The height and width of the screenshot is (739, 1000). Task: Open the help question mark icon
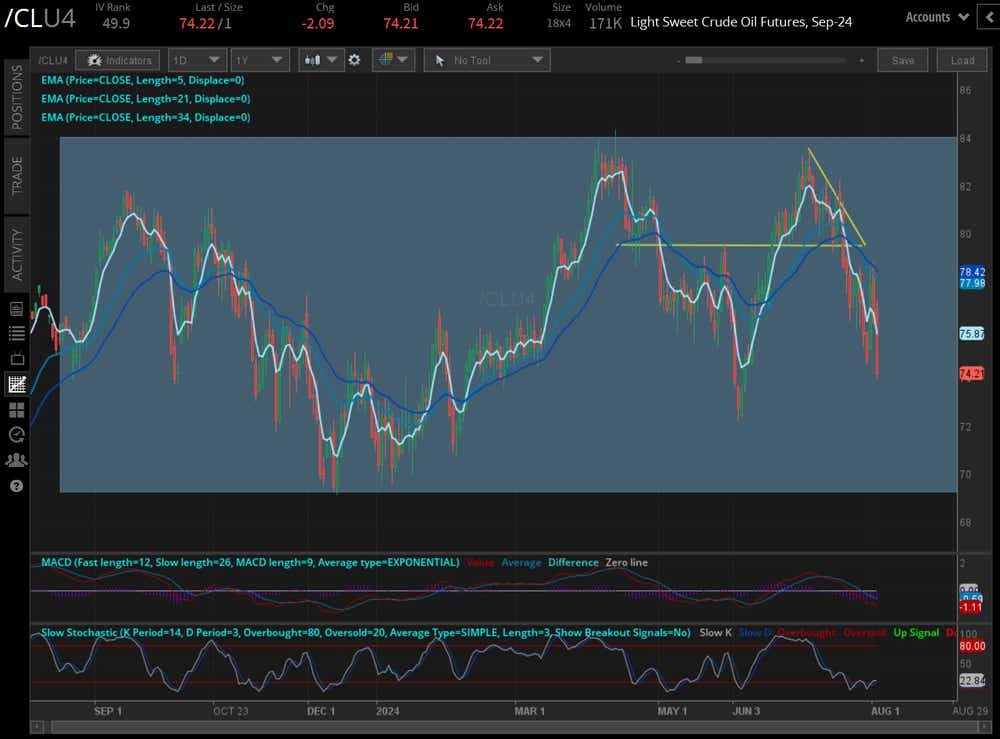16,487
